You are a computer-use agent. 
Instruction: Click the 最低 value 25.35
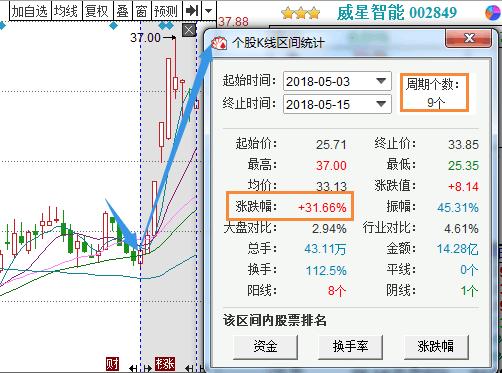click(463, 165)
